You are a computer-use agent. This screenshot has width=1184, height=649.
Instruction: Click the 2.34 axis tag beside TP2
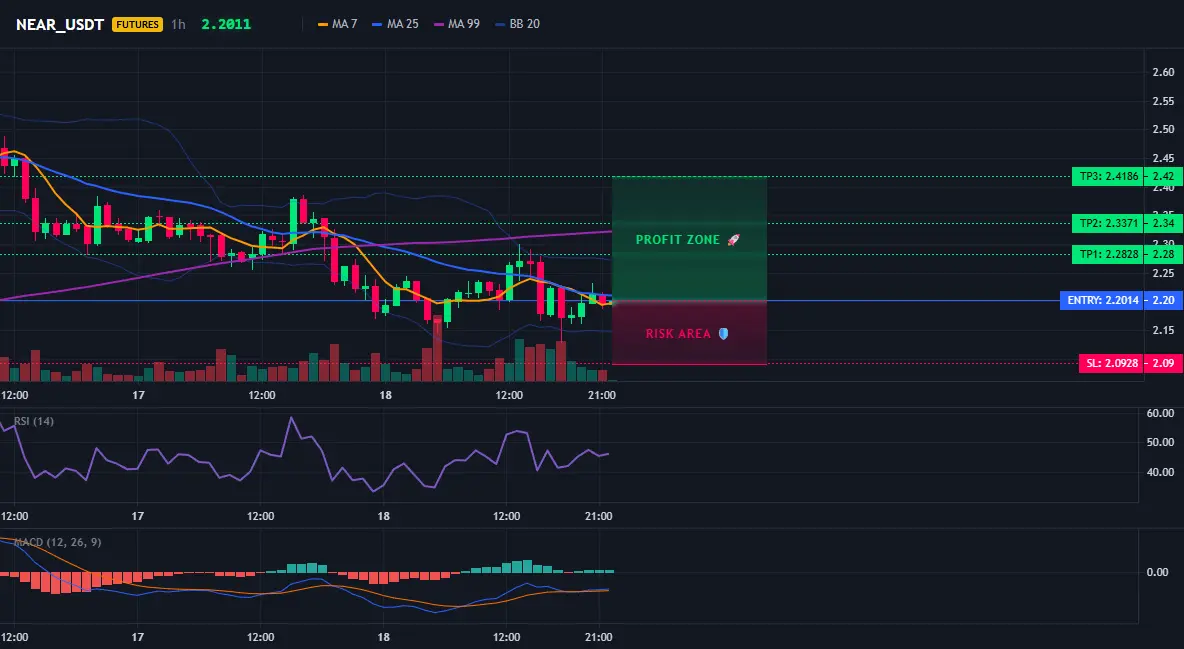(x=1164, y=224)
